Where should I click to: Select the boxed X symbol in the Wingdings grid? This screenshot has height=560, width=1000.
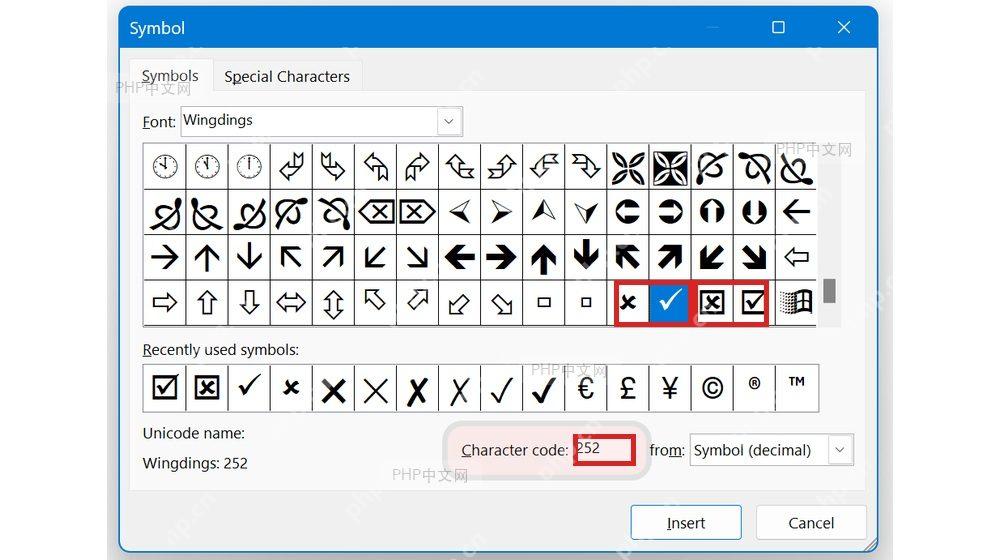point(712,302)
